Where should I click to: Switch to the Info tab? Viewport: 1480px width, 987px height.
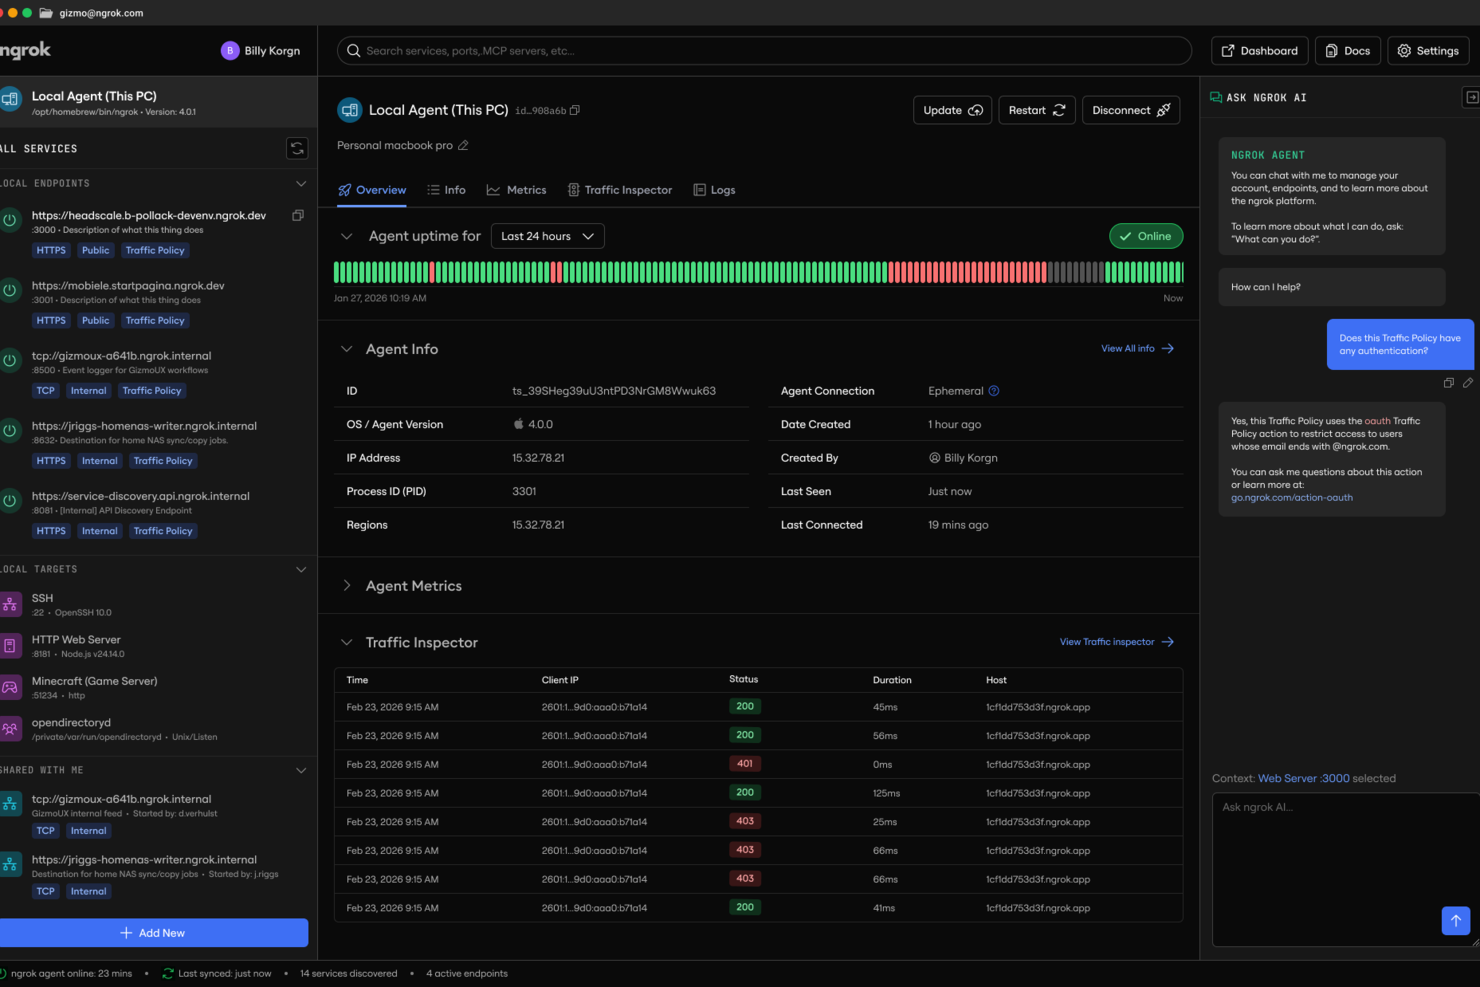point(446,190)
